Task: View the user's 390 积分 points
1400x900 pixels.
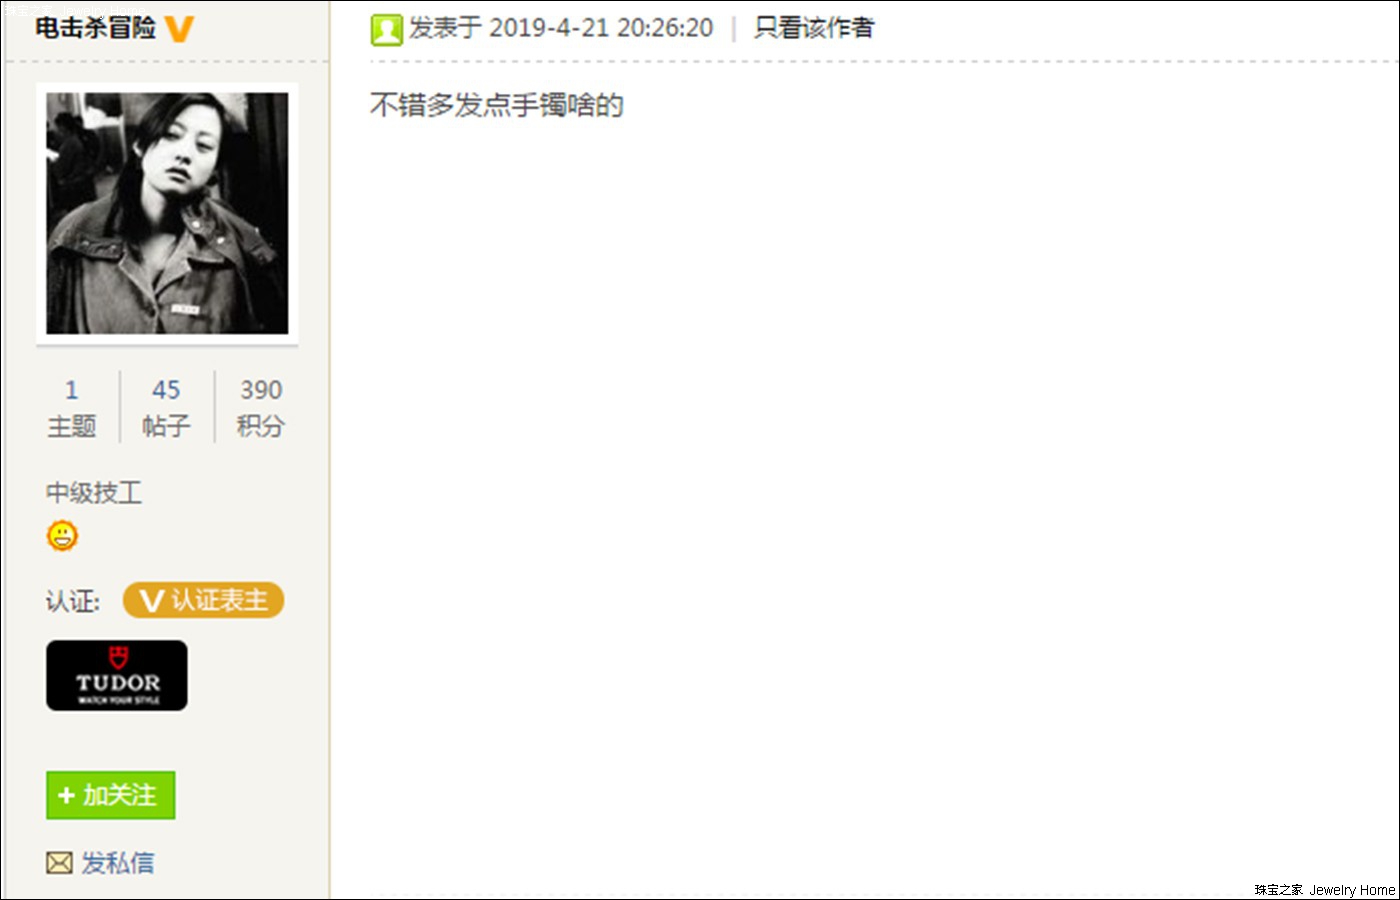Action: [x=261, y=408]
